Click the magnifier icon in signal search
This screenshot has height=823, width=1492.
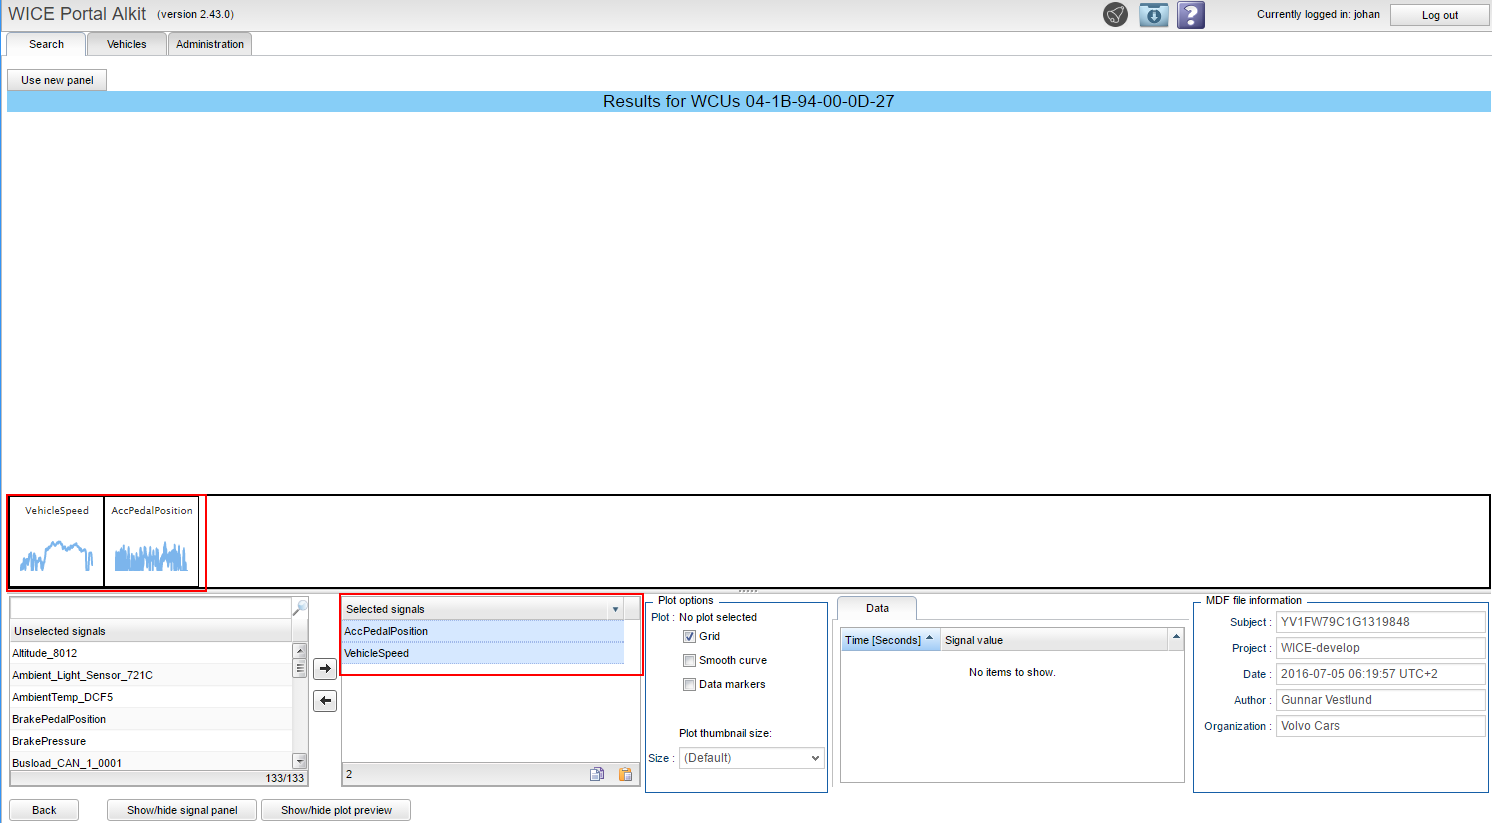click(299, 607)
